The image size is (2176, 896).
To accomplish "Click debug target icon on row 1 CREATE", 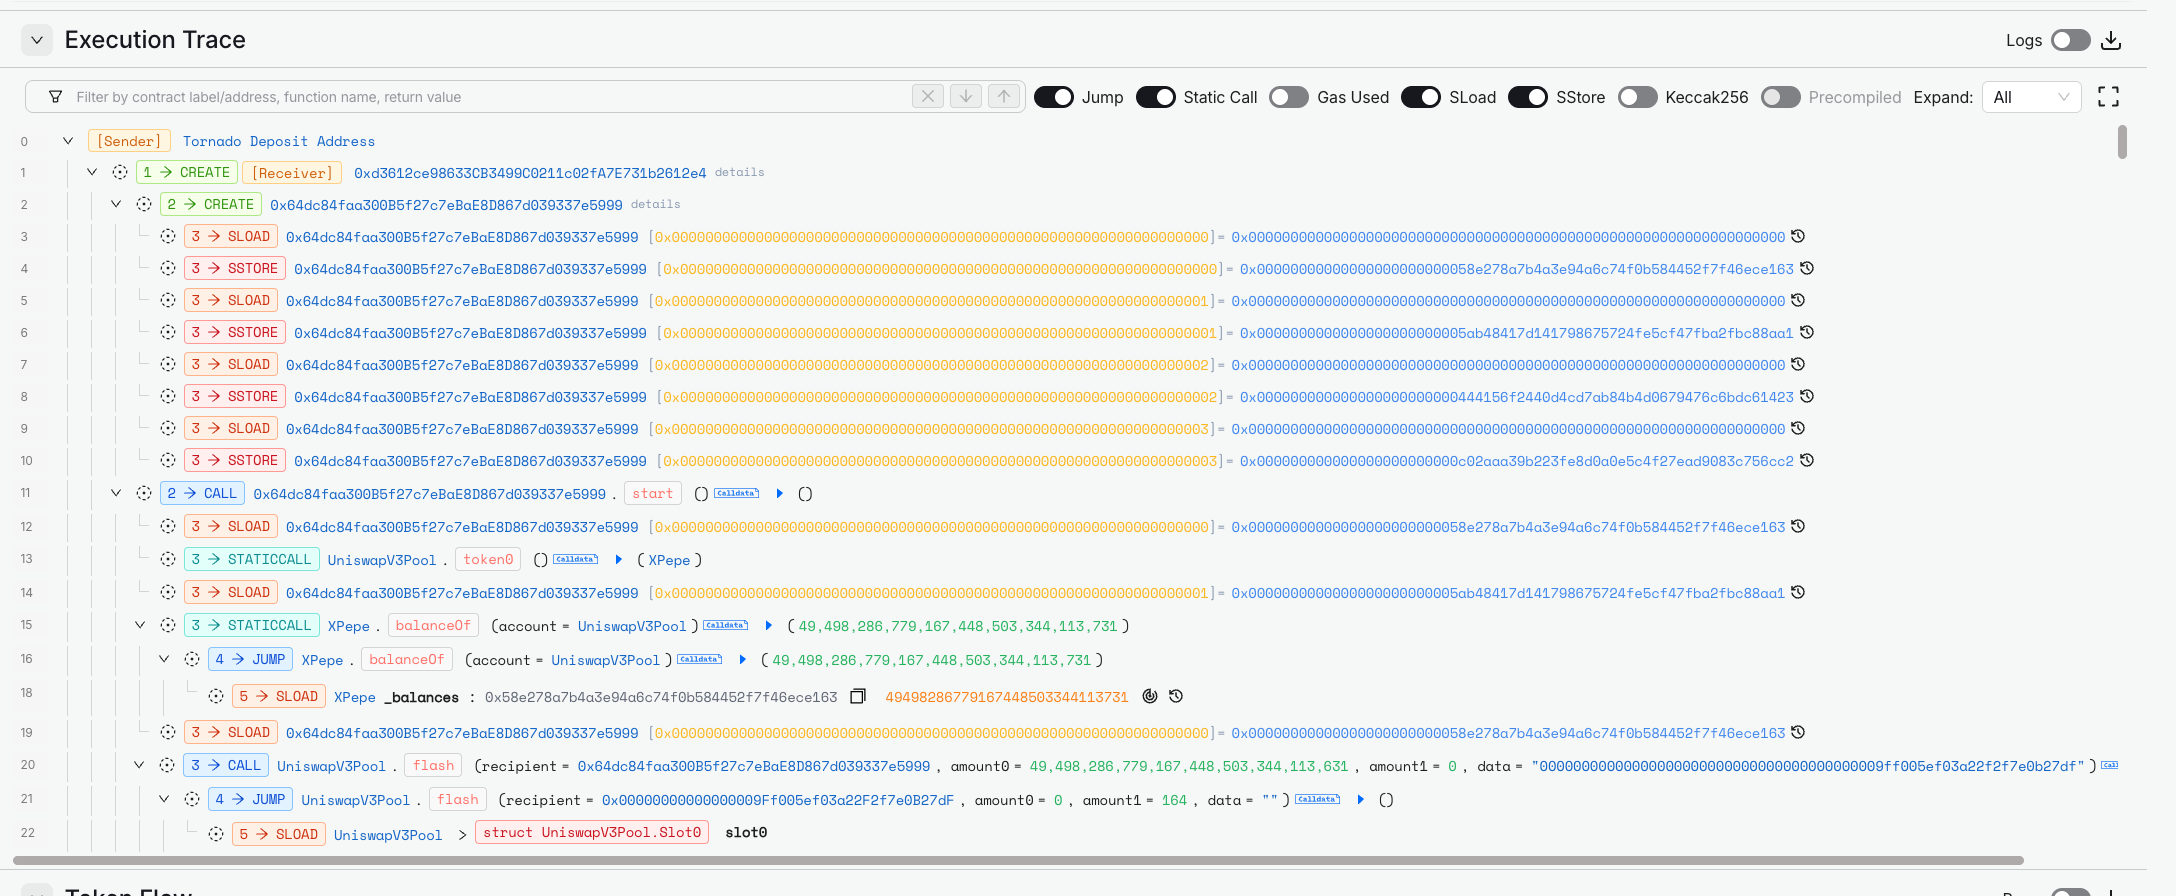I will click(x=120, y=172).
